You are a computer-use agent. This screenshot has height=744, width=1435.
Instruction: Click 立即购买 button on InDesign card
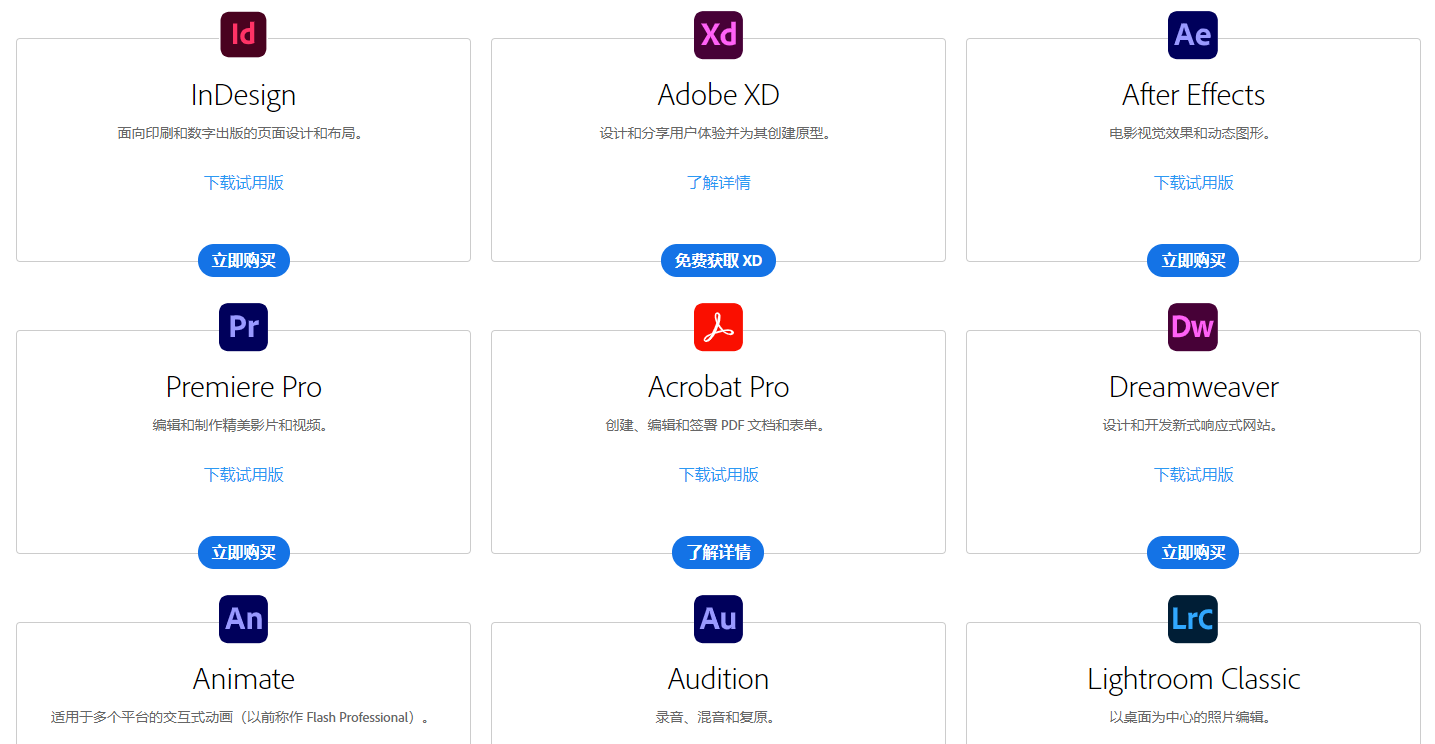(244, 261)
